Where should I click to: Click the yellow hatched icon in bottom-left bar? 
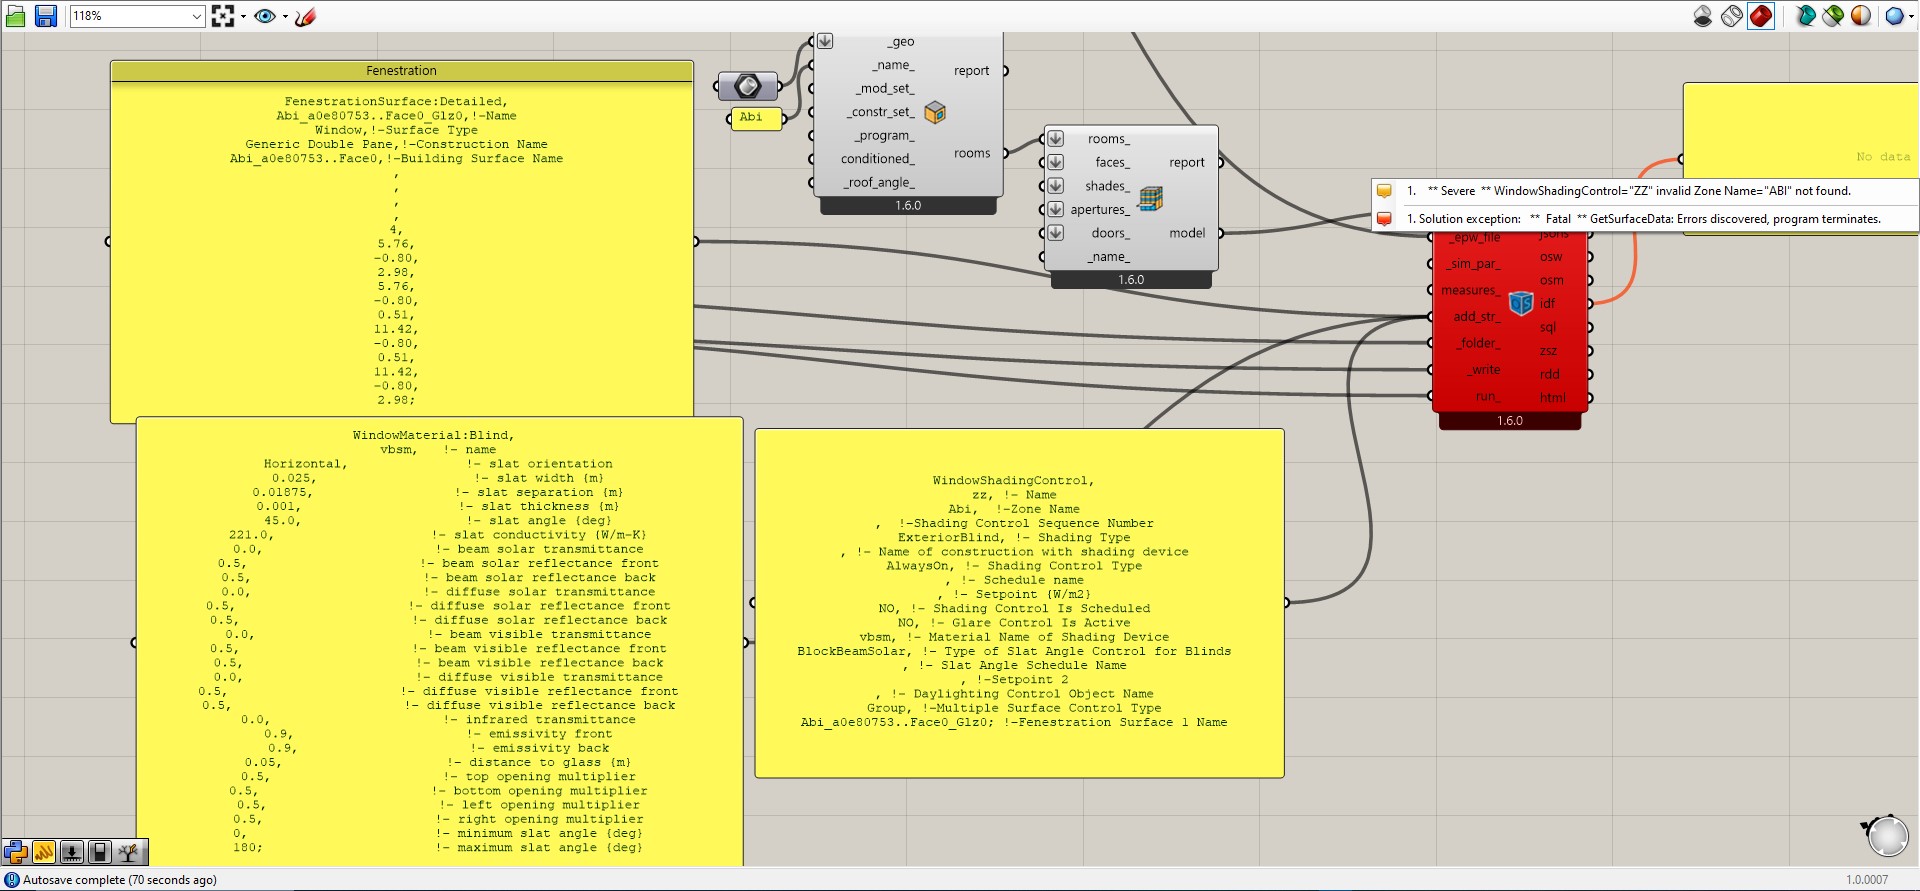tap(44, 852)
